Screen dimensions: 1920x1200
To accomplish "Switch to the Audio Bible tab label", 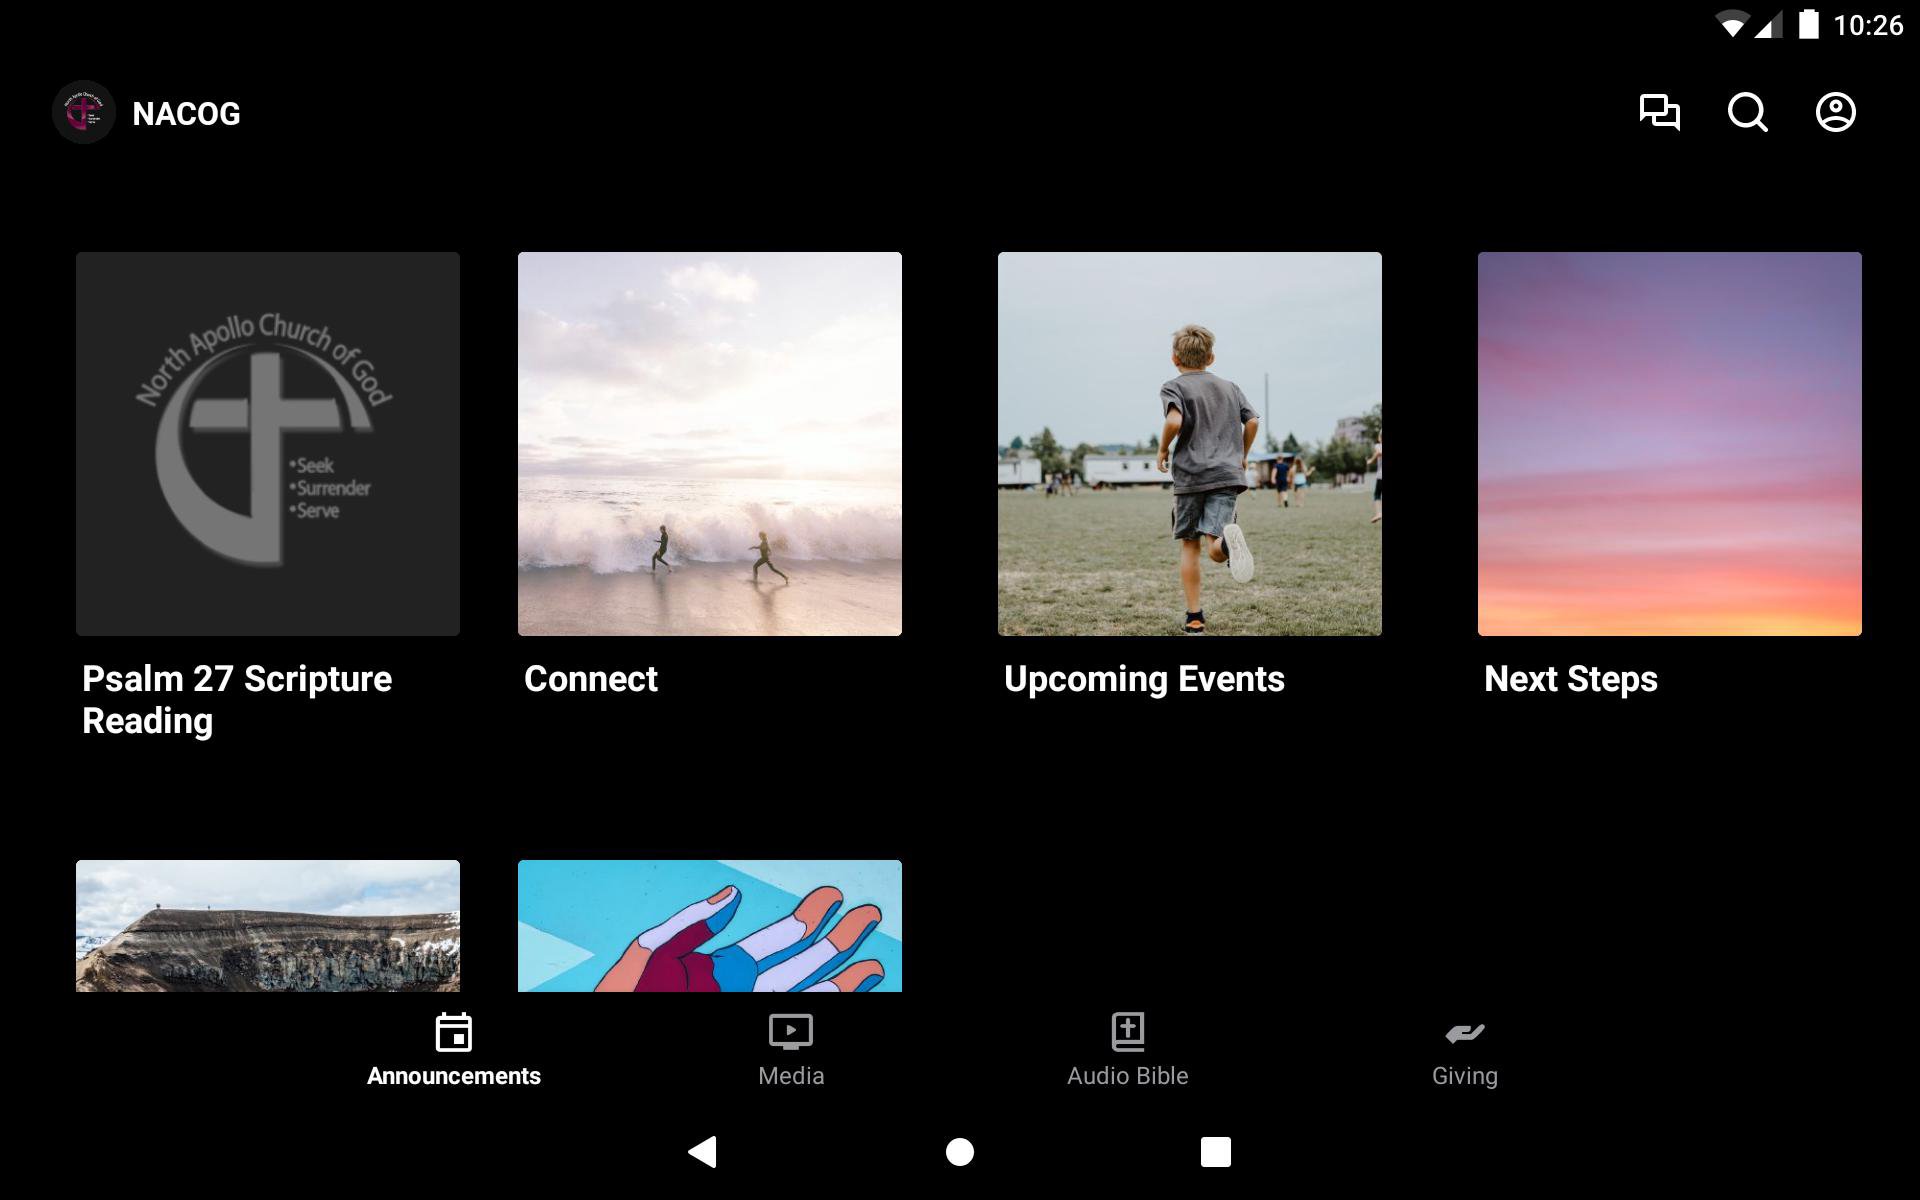I will 1127,1076.
